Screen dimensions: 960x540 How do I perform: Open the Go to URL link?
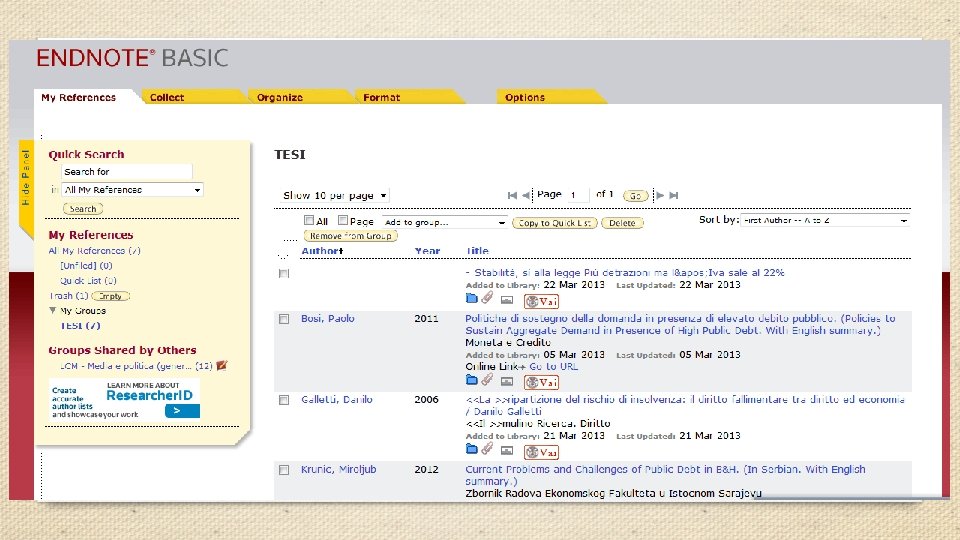(553, 366)
